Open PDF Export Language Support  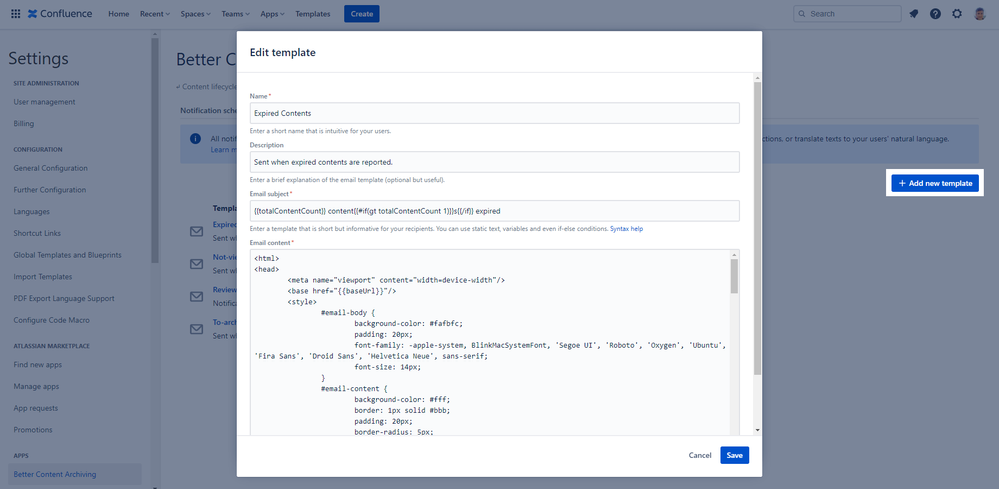coord(64,298)
